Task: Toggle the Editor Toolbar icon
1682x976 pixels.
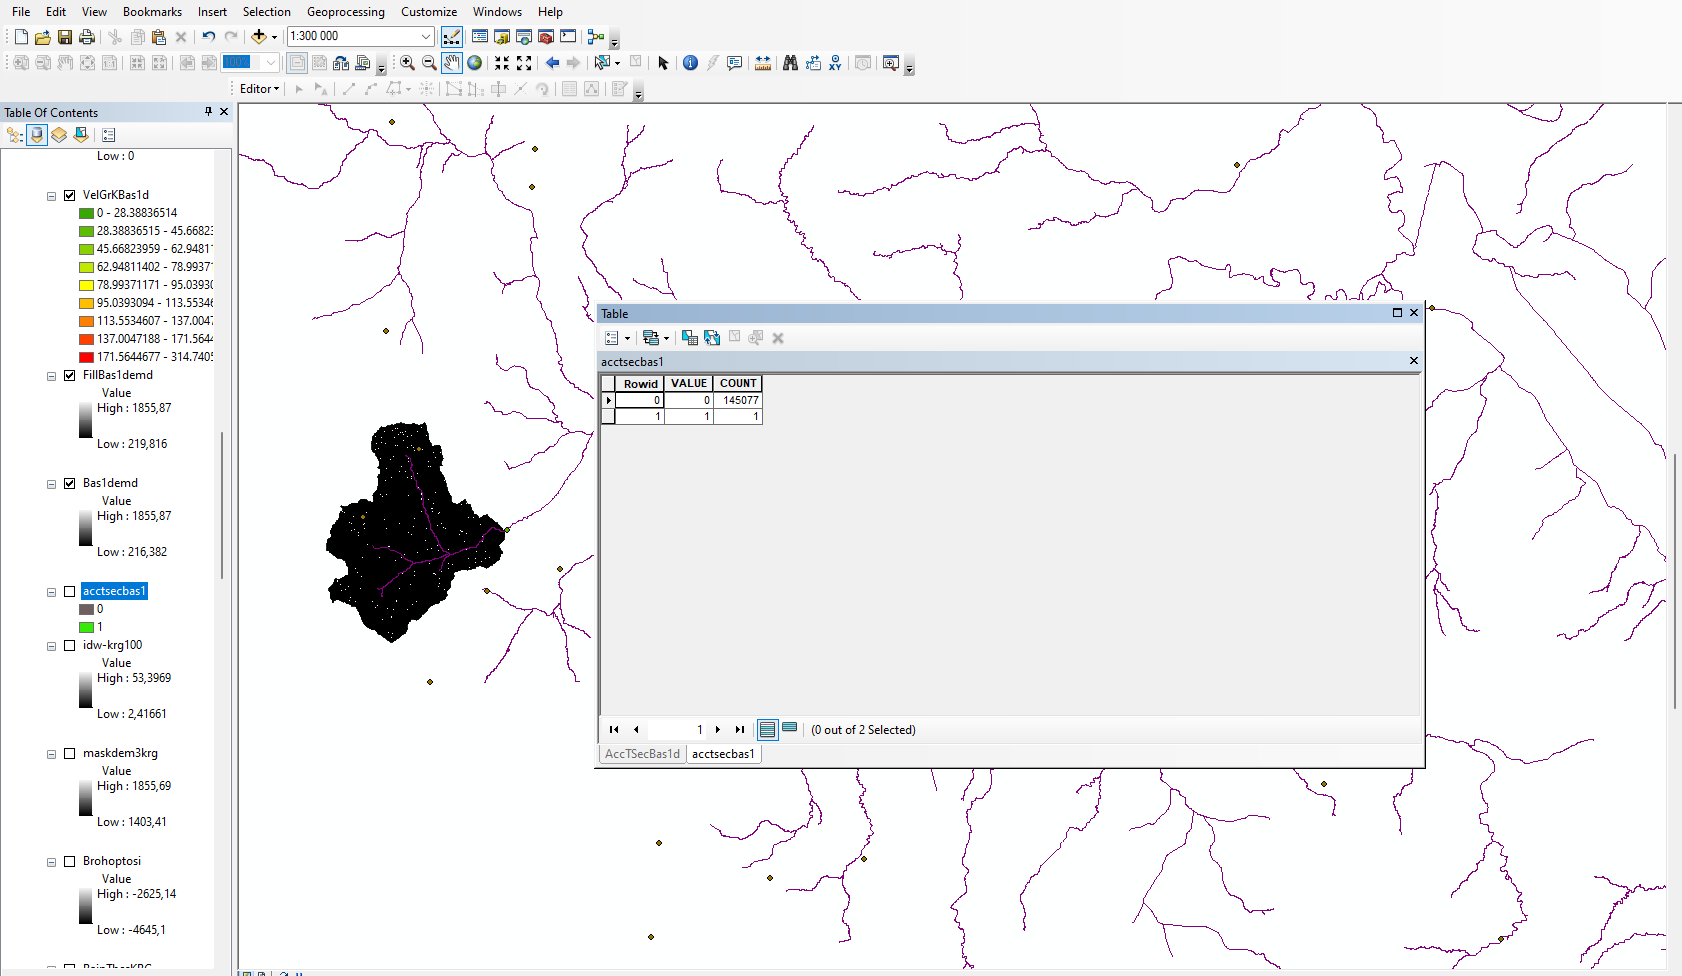Action: (452, 37)
